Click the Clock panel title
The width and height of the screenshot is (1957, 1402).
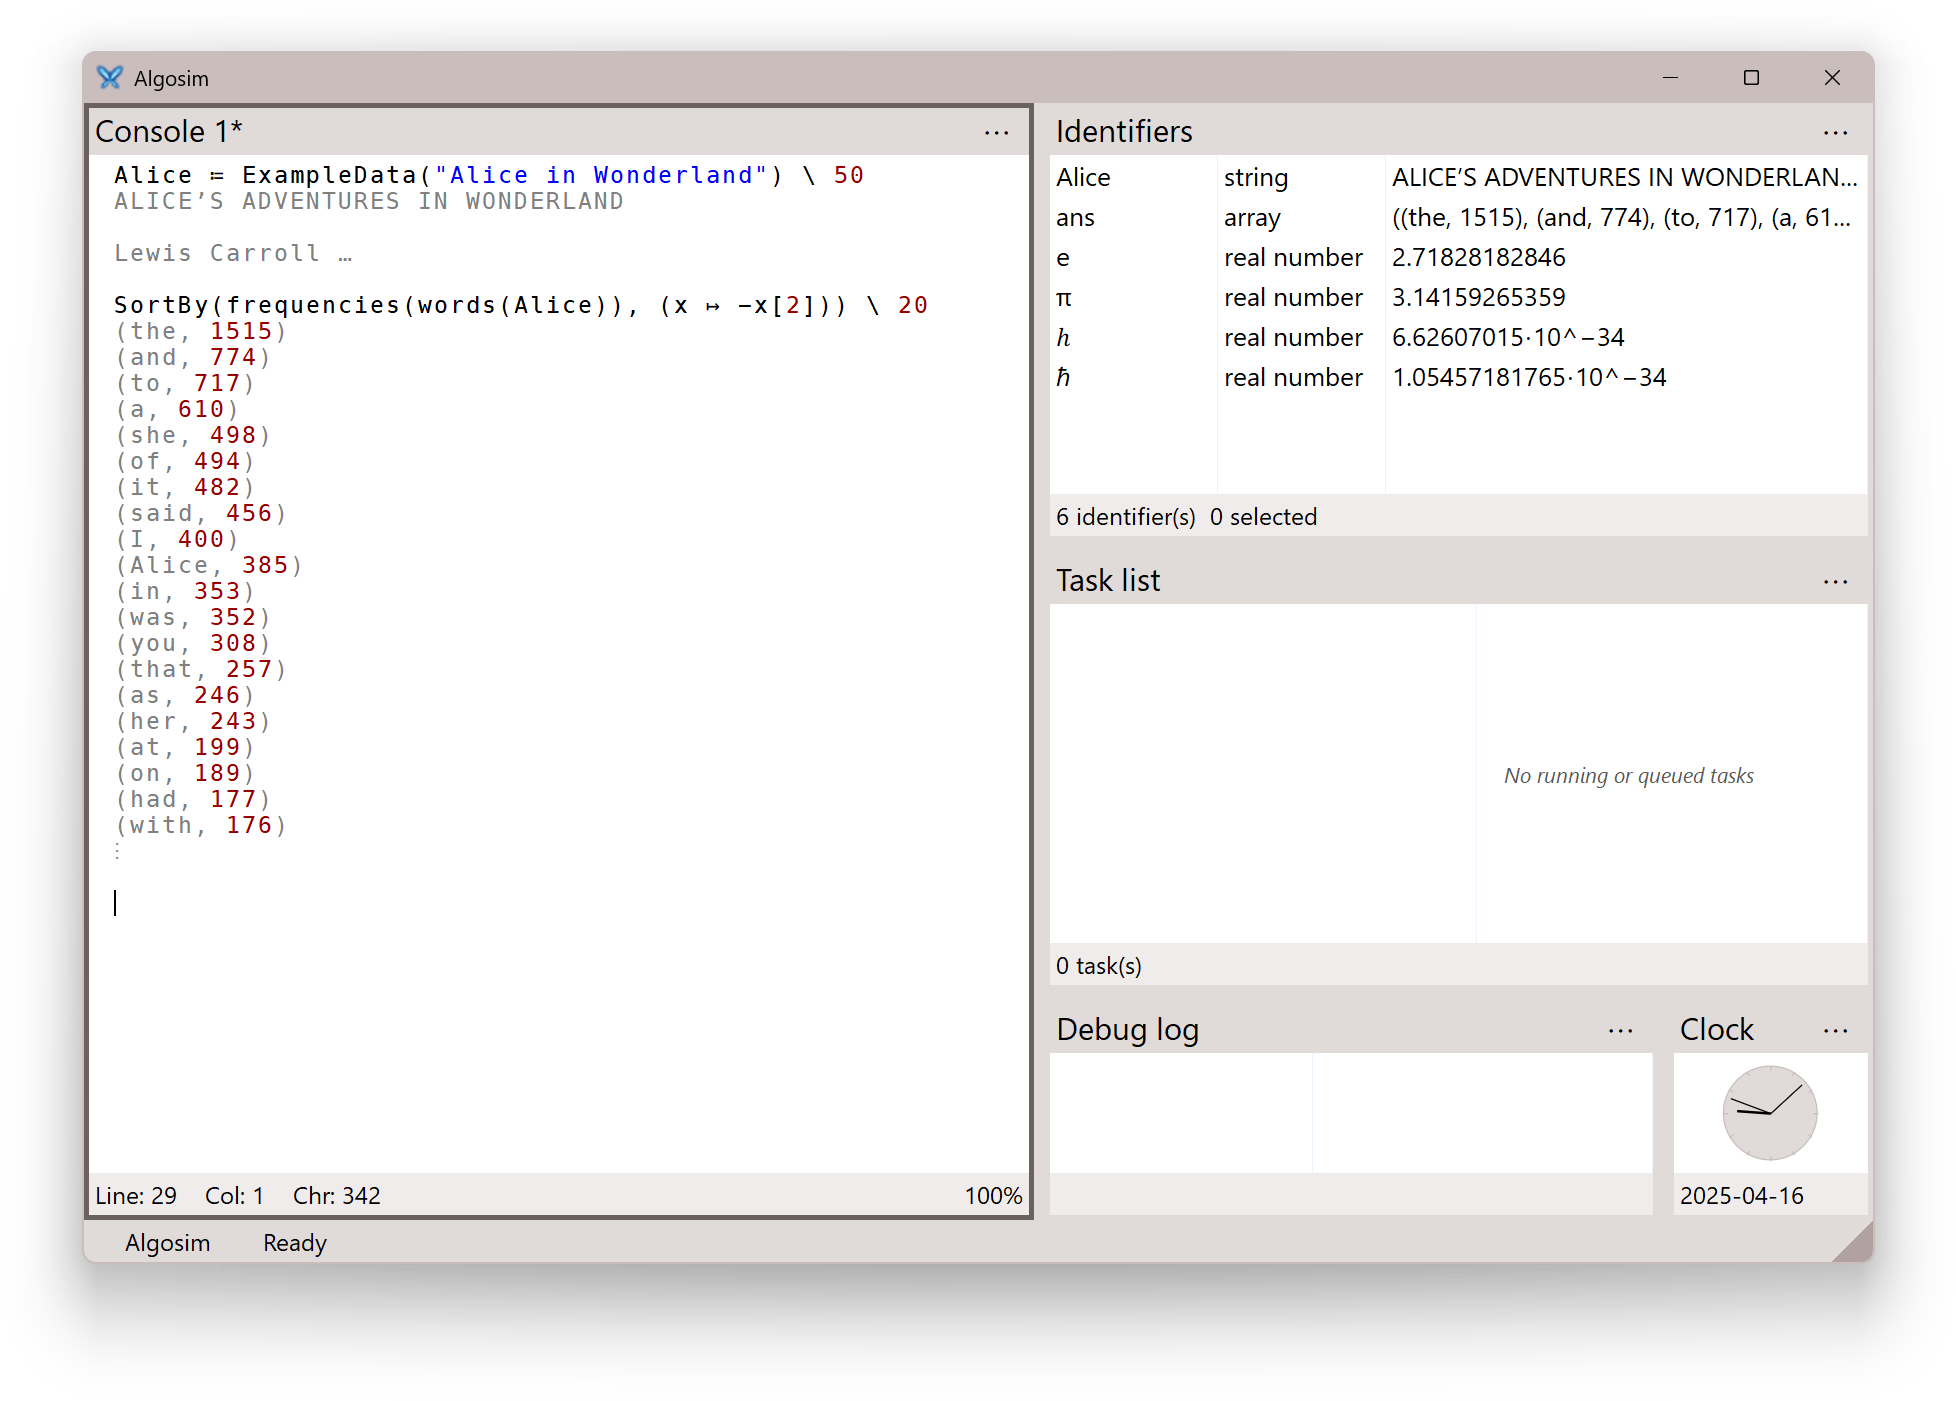tap(1716, 1029)
